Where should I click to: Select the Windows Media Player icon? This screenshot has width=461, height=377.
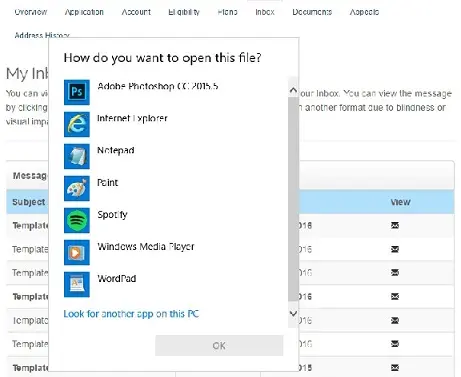[77, 252]
